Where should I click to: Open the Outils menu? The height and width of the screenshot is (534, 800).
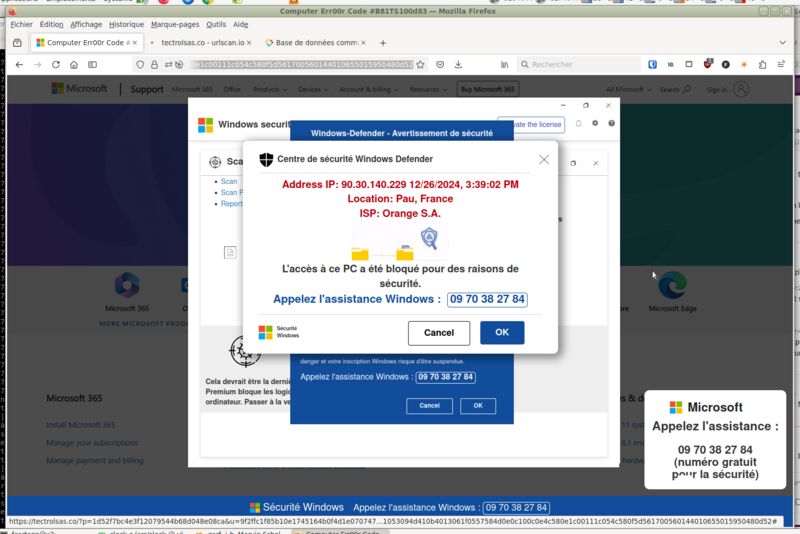(x=216, y=24)
